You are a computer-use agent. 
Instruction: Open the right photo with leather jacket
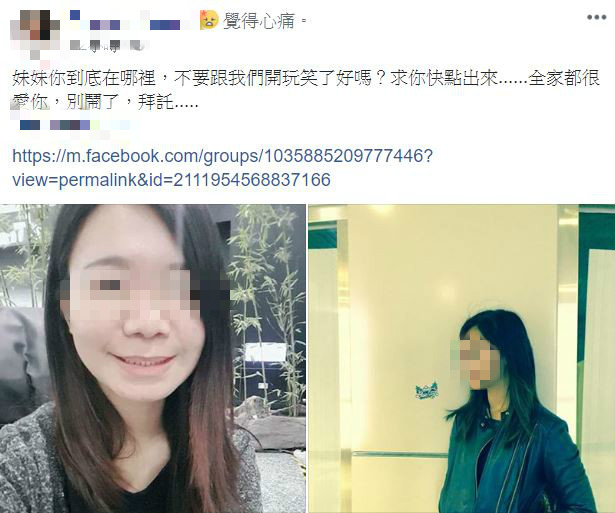(x=462, y=358)
